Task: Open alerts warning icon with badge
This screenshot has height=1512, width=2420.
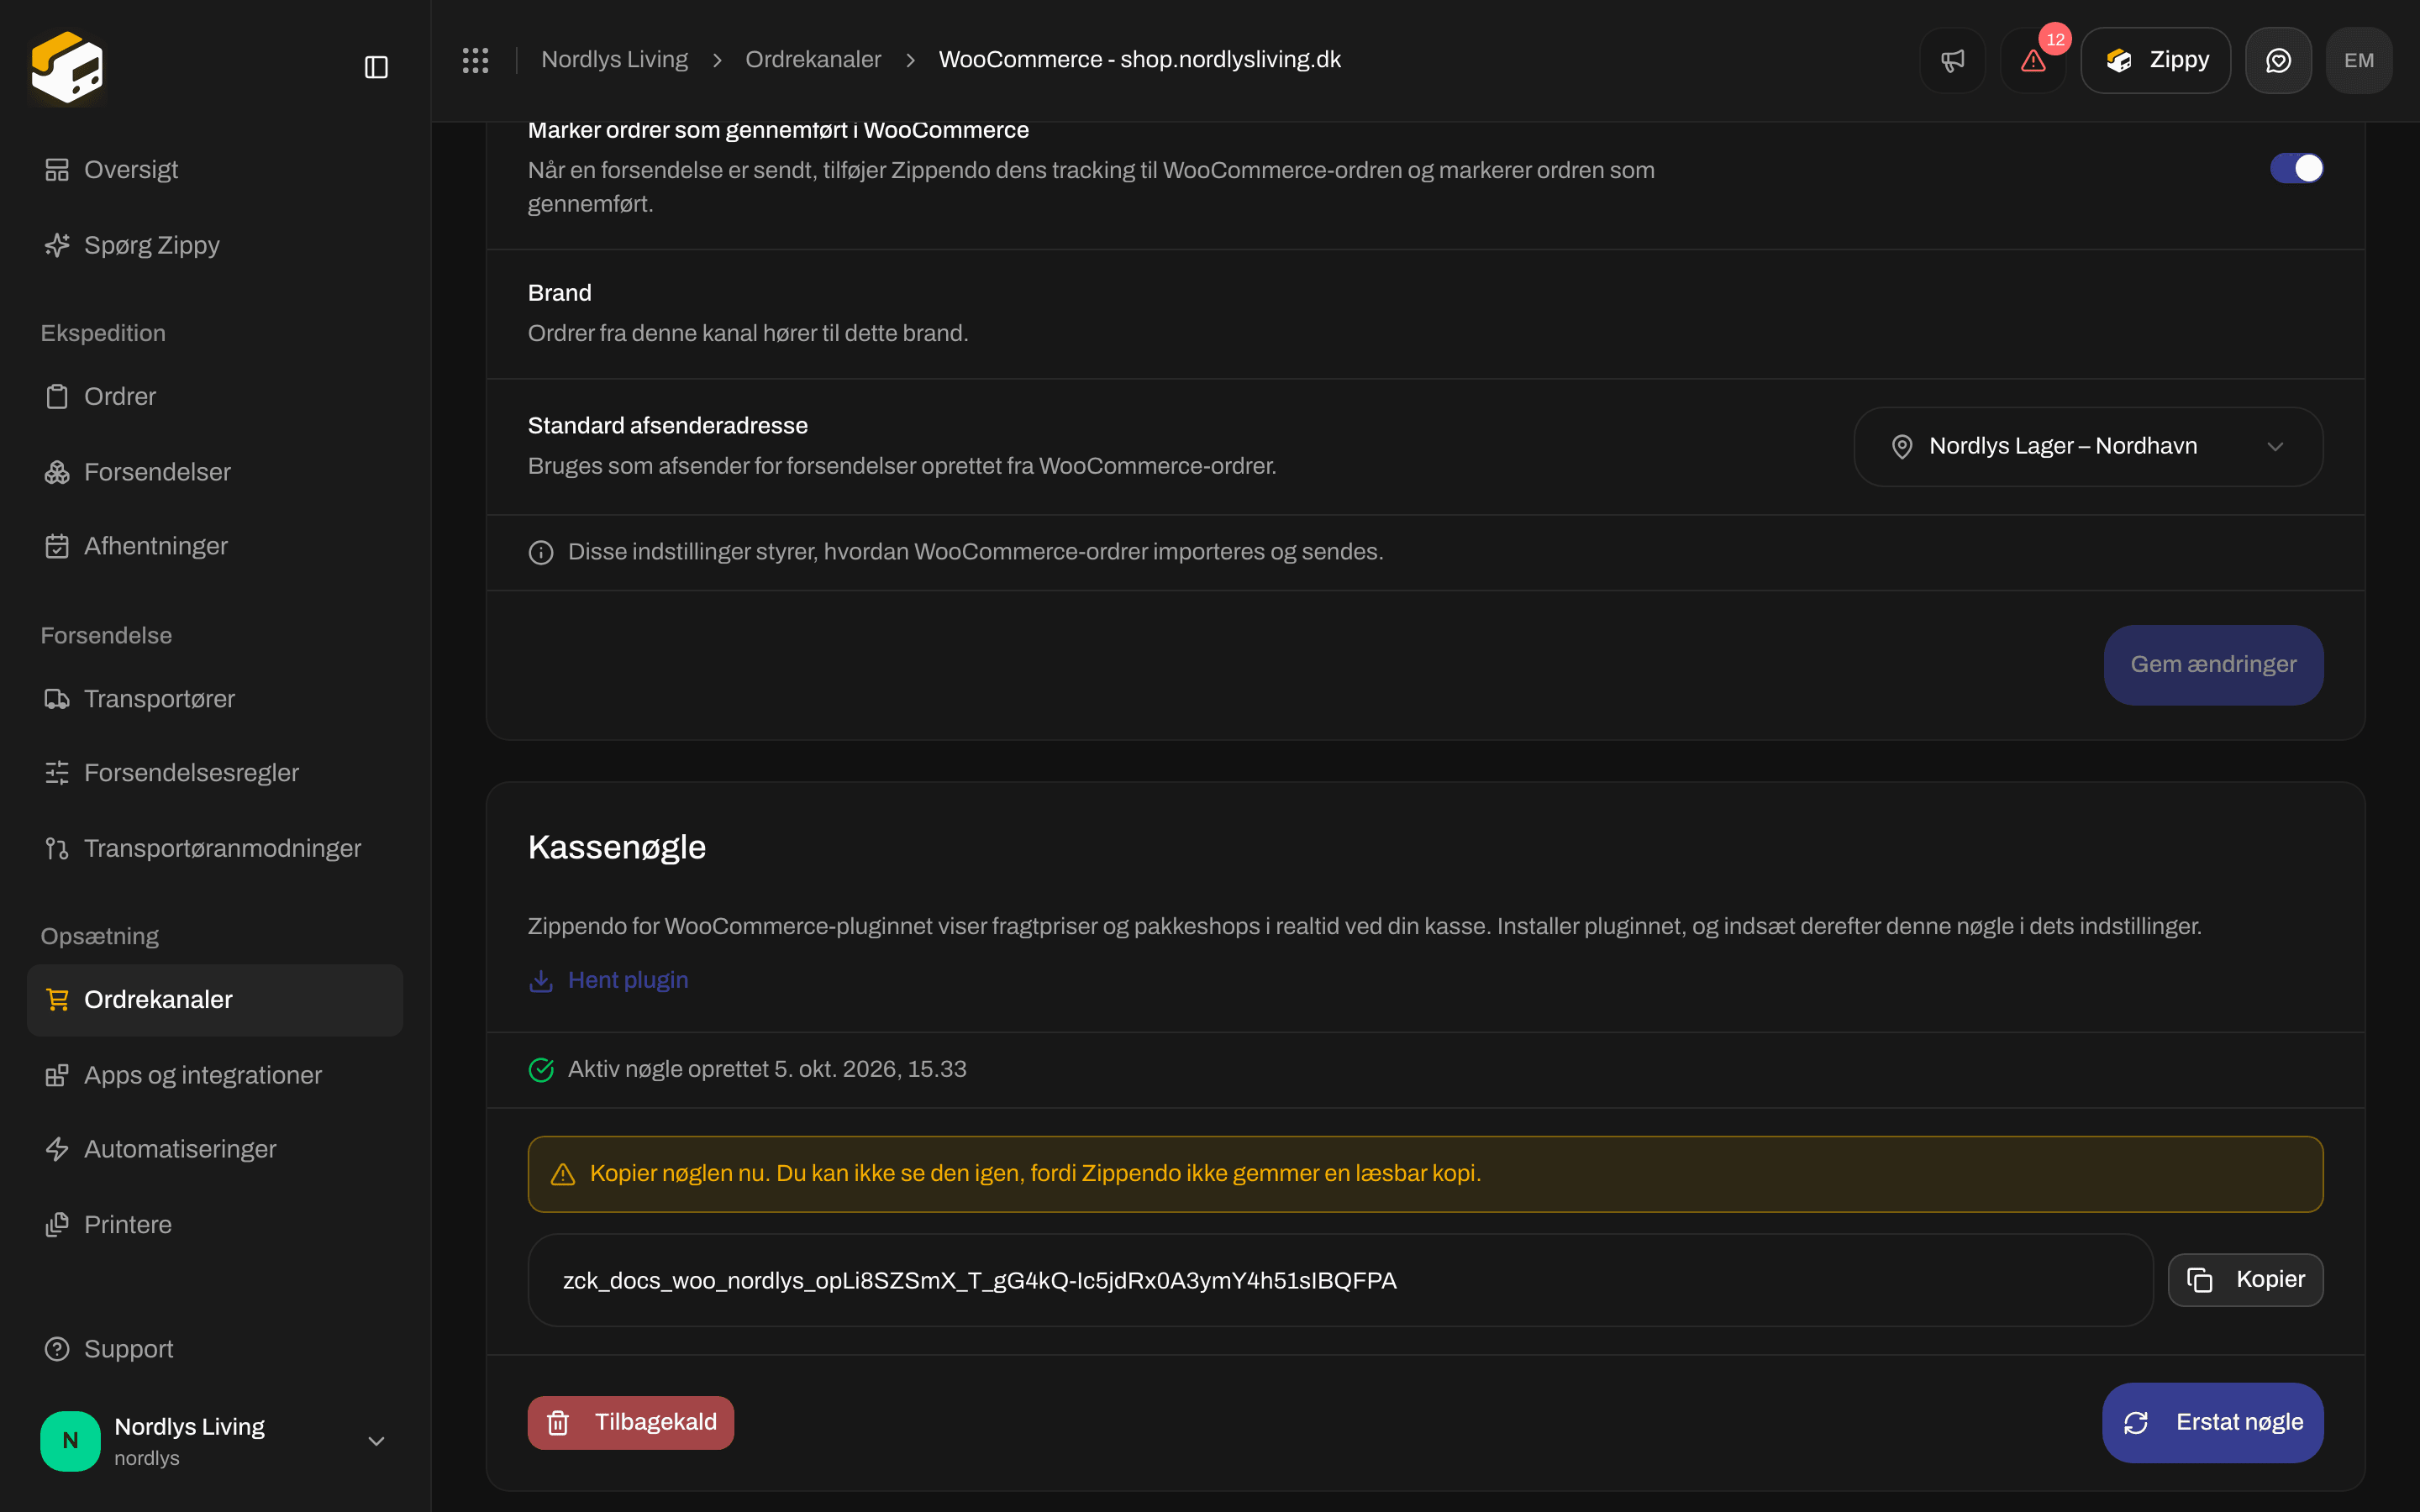Action: coord(2033,60)
